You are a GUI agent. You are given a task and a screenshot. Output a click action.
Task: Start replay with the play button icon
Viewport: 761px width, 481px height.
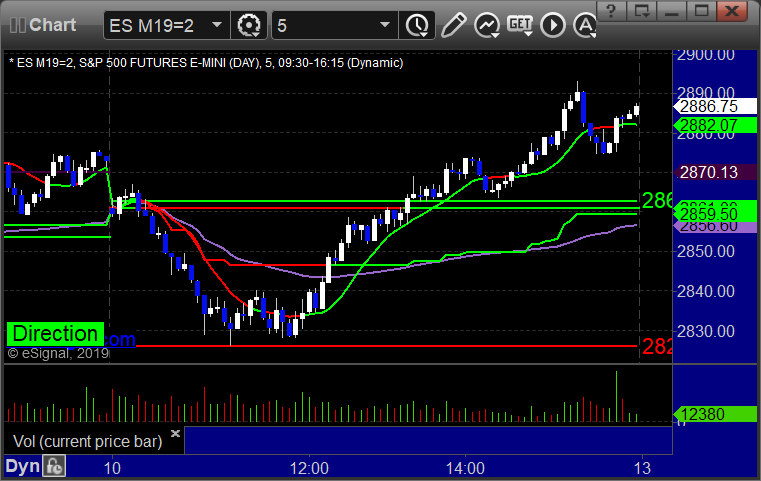[553, 25]
